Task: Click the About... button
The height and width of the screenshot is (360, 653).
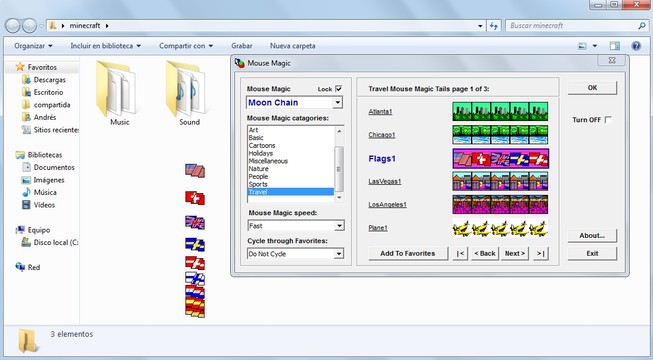Action: [592, 235]
